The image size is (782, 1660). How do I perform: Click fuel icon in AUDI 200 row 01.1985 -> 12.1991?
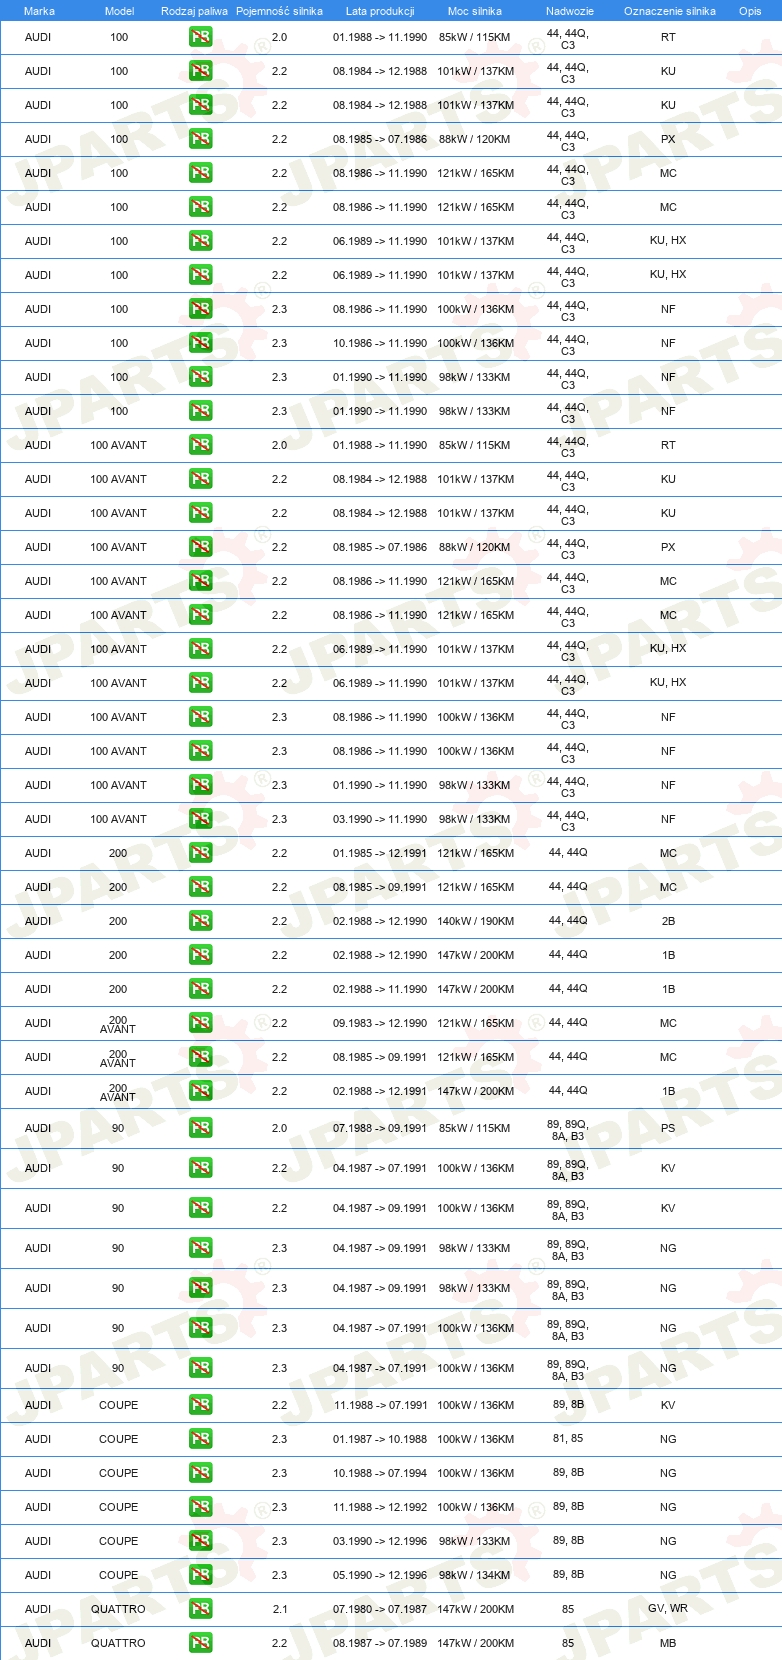point(200,853)
